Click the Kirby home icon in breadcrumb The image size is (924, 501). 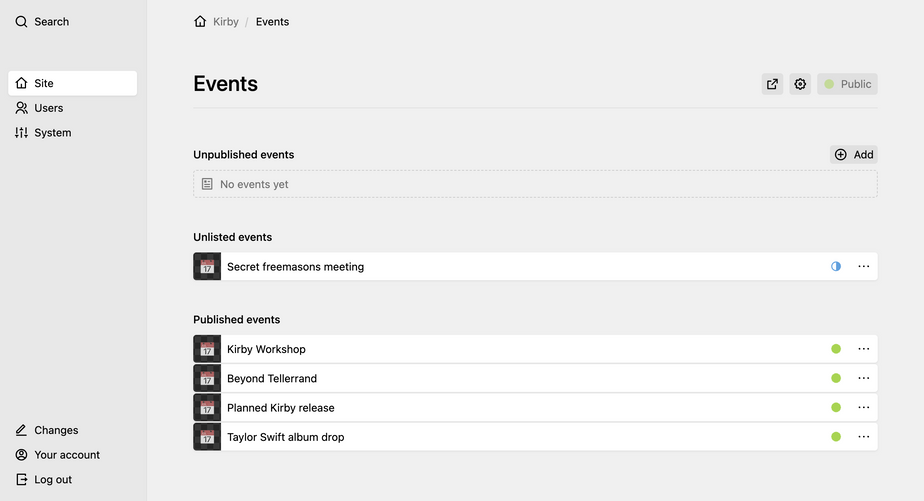(200, 21)
